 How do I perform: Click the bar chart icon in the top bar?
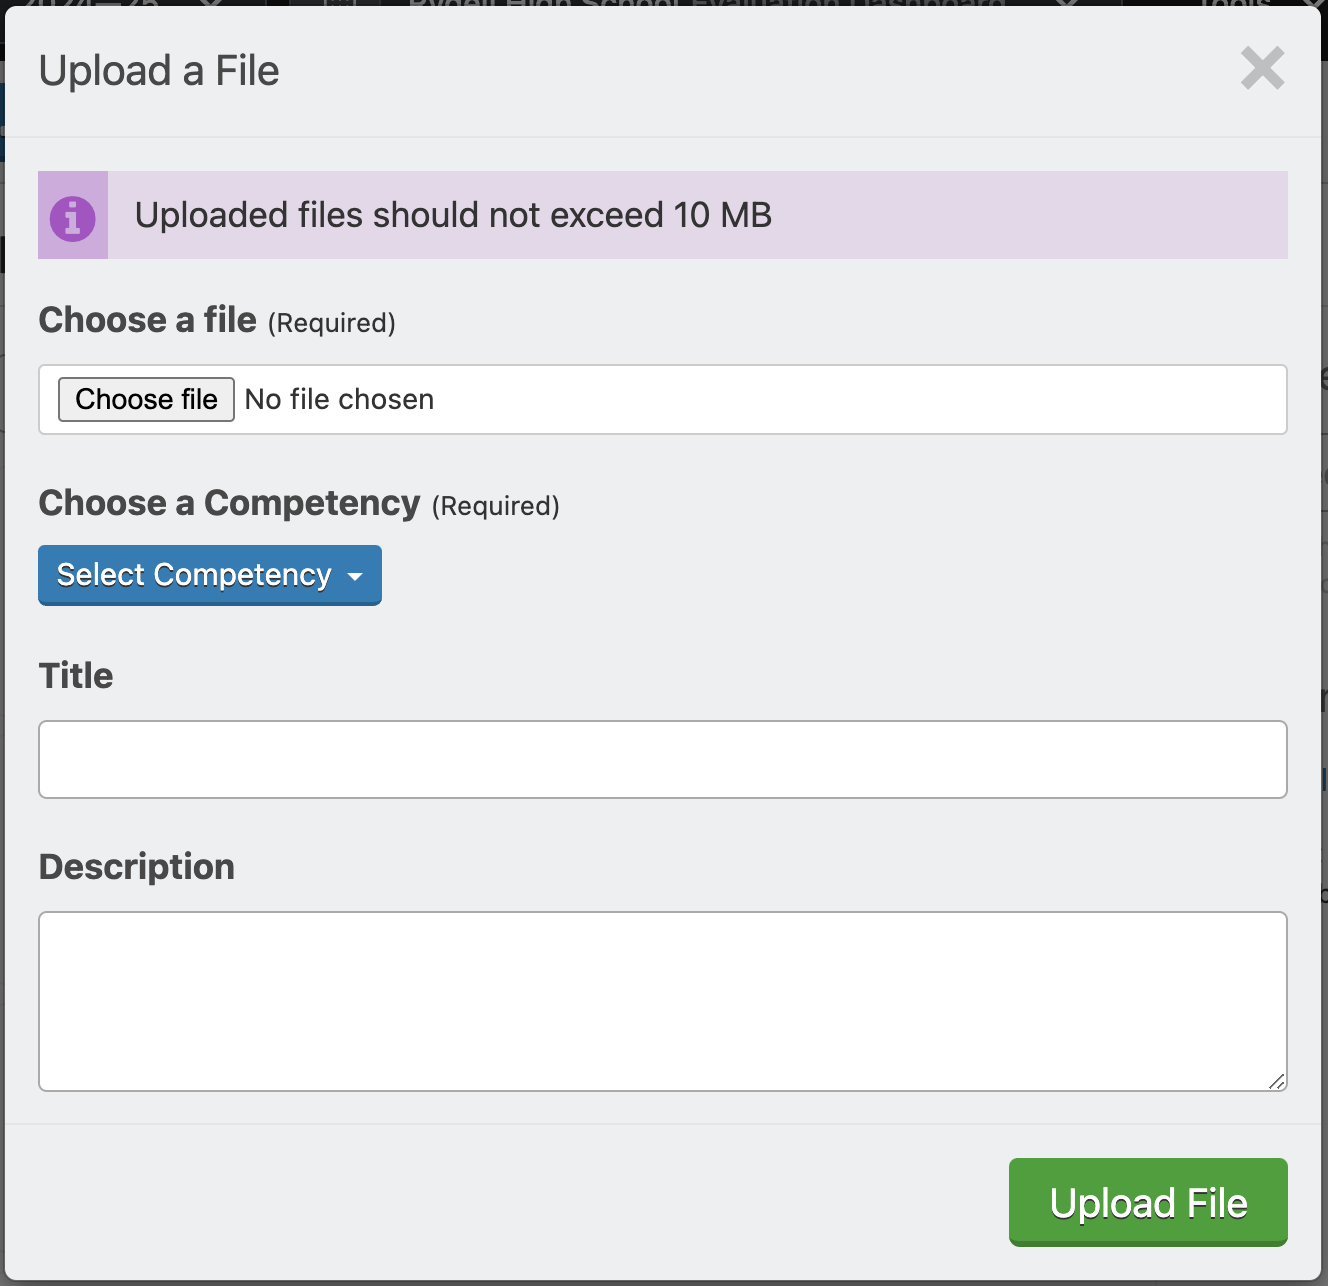340,6
